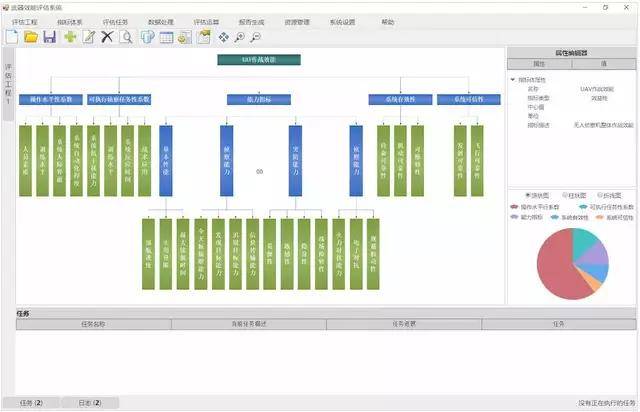Save using the floppy disk icon

tap(49, 37)
